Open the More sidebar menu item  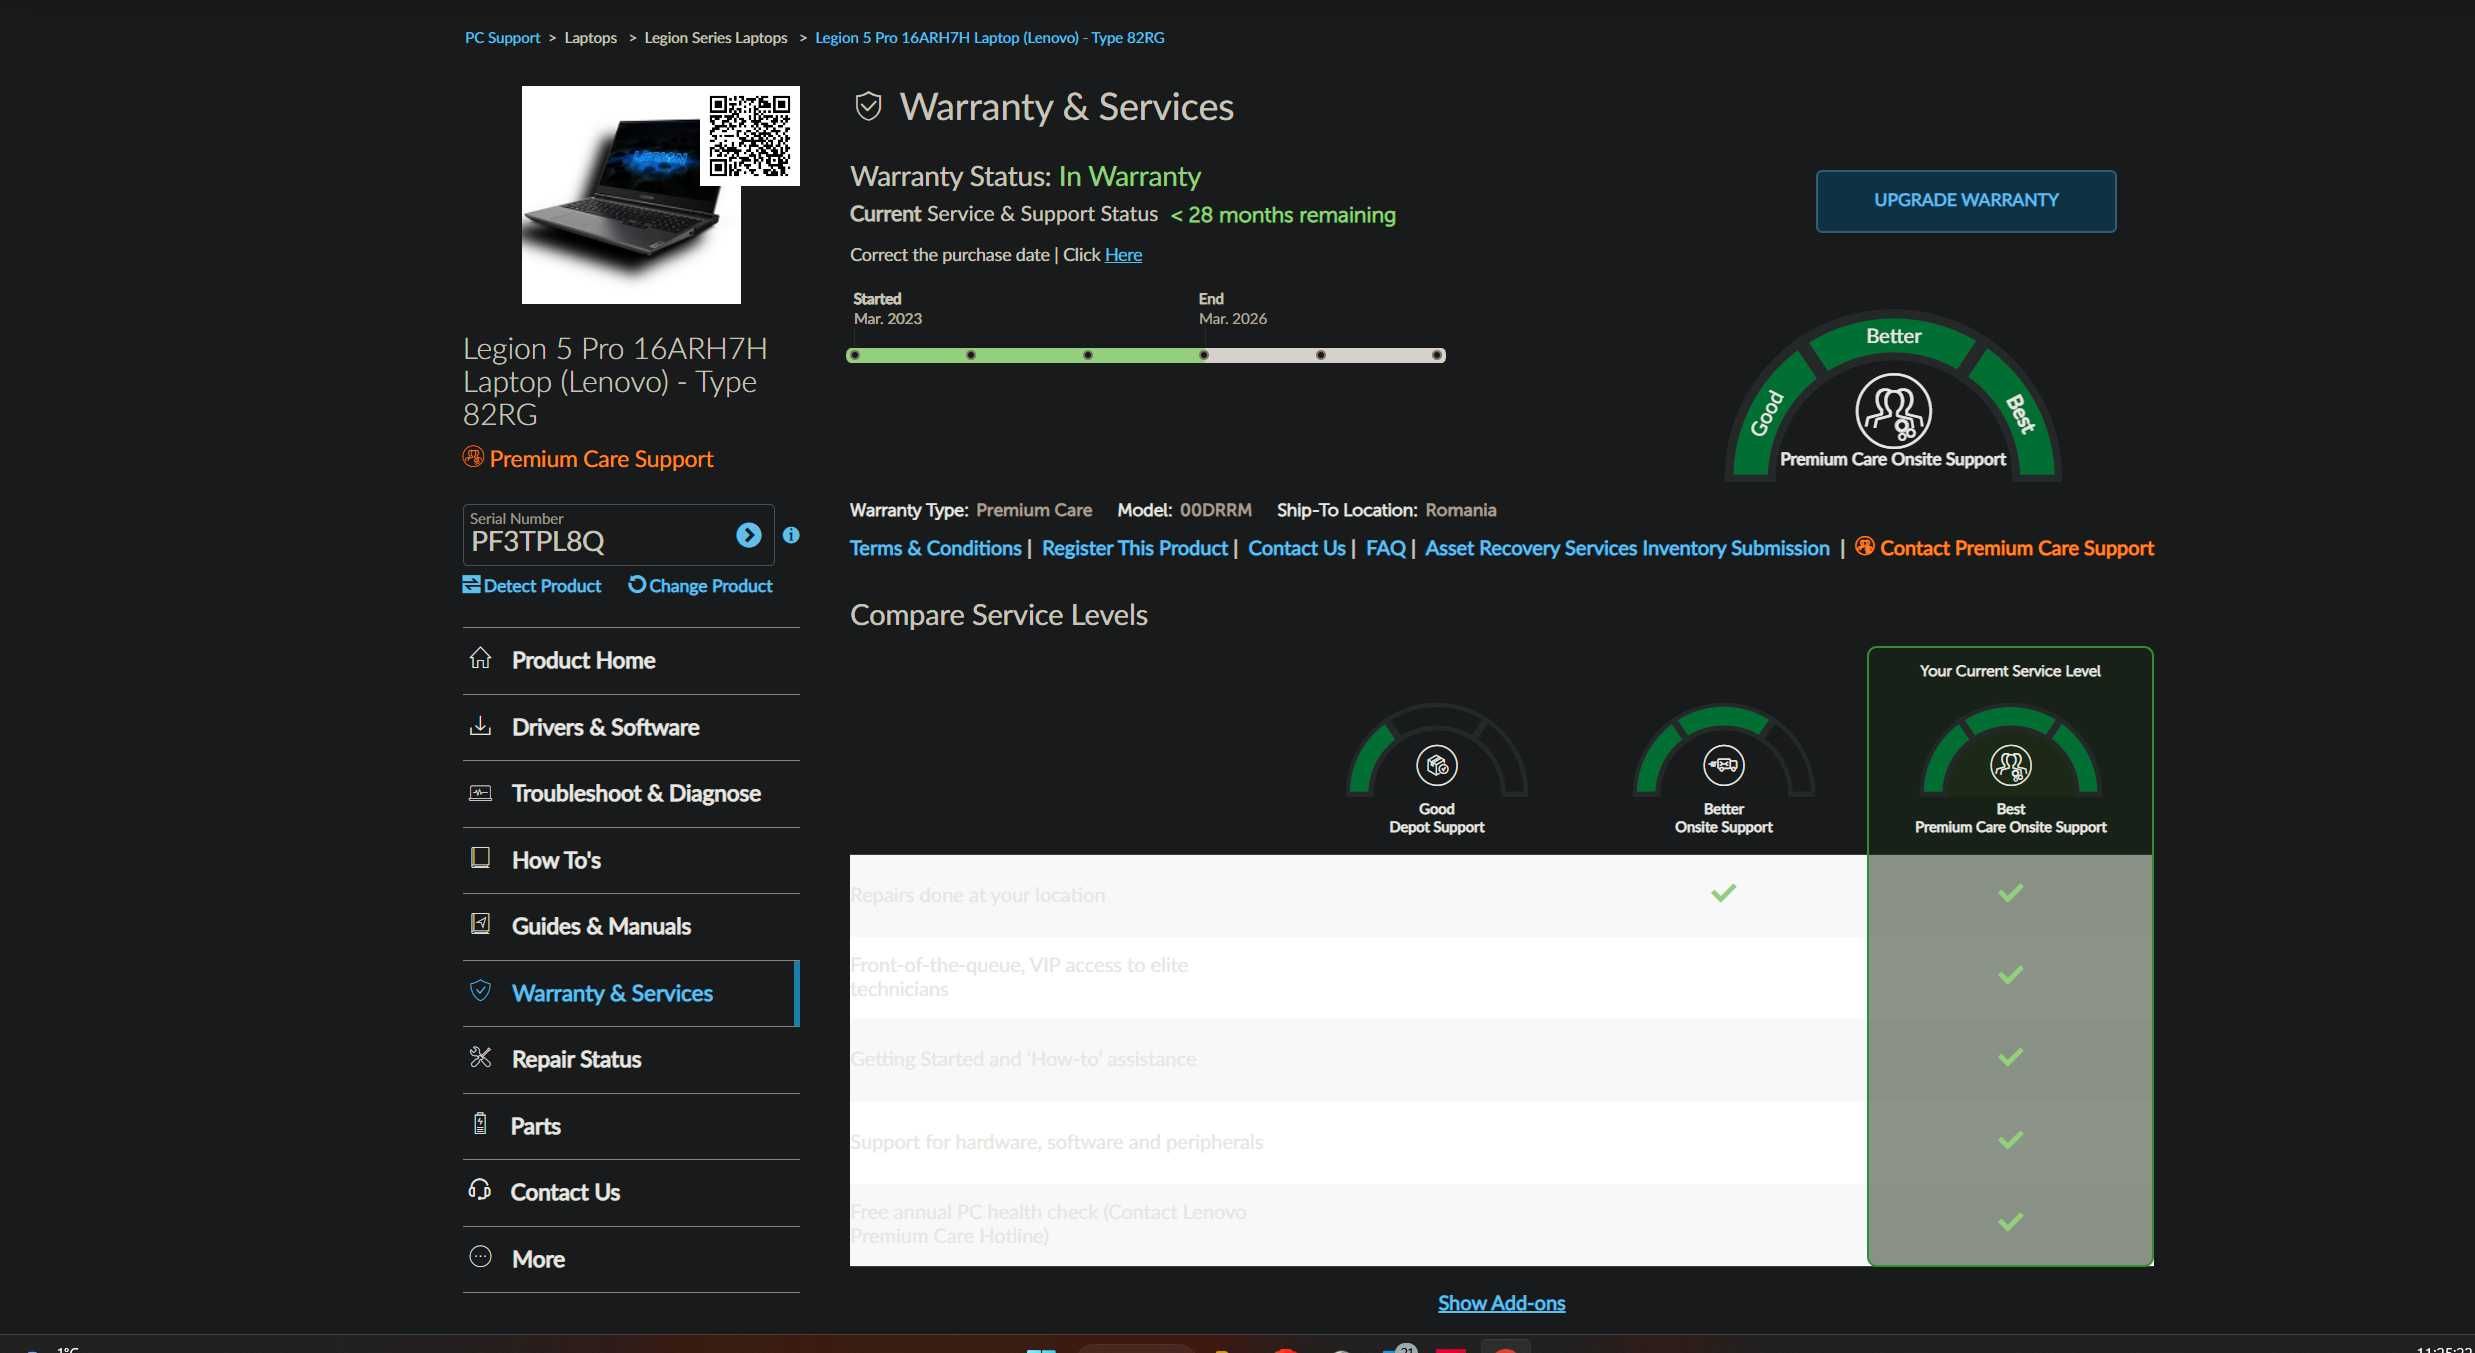pyautogui.click(x=538, y=1260)
